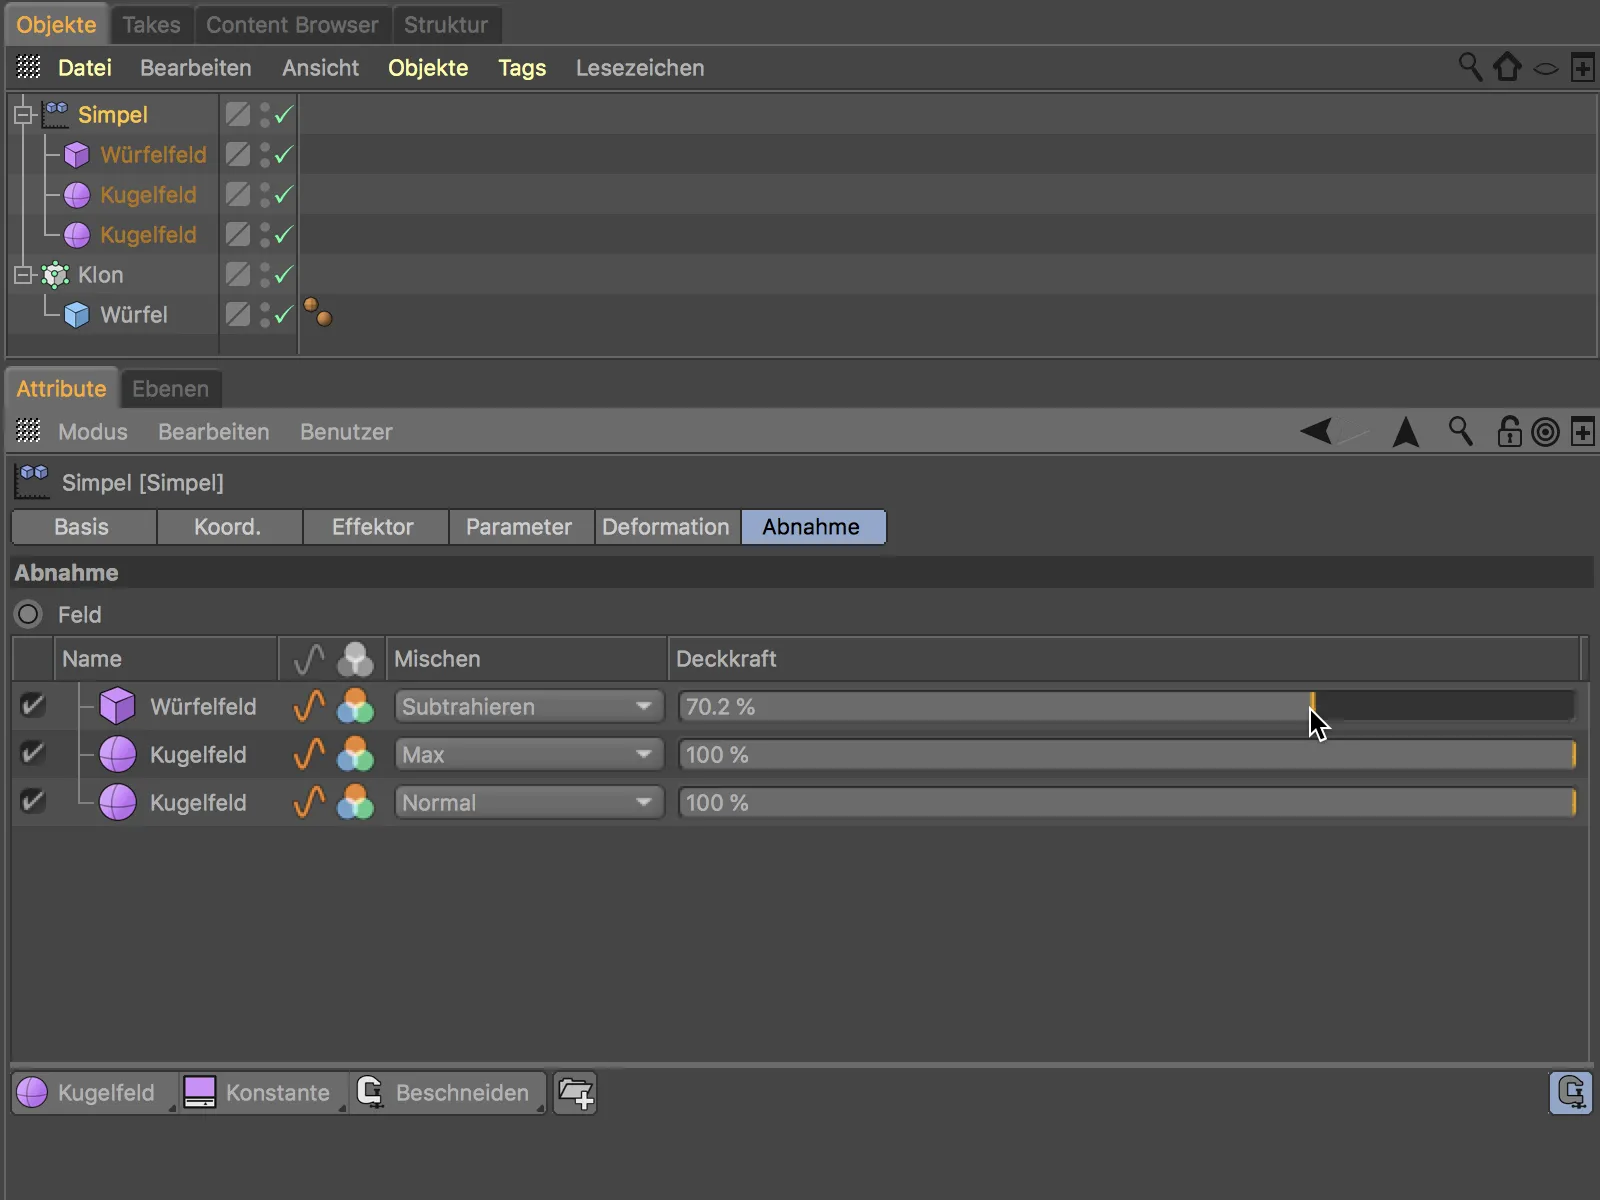
Task: Open the Lesezeichen menu
Action: coord(640,67)
